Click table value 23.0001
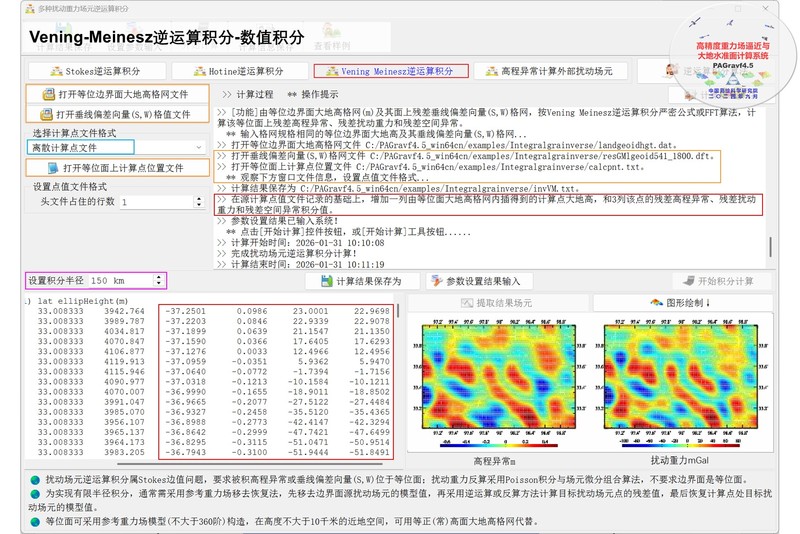The width and height of the screenshot is (800, 534). pyautogui.click(x=310, y=311)
